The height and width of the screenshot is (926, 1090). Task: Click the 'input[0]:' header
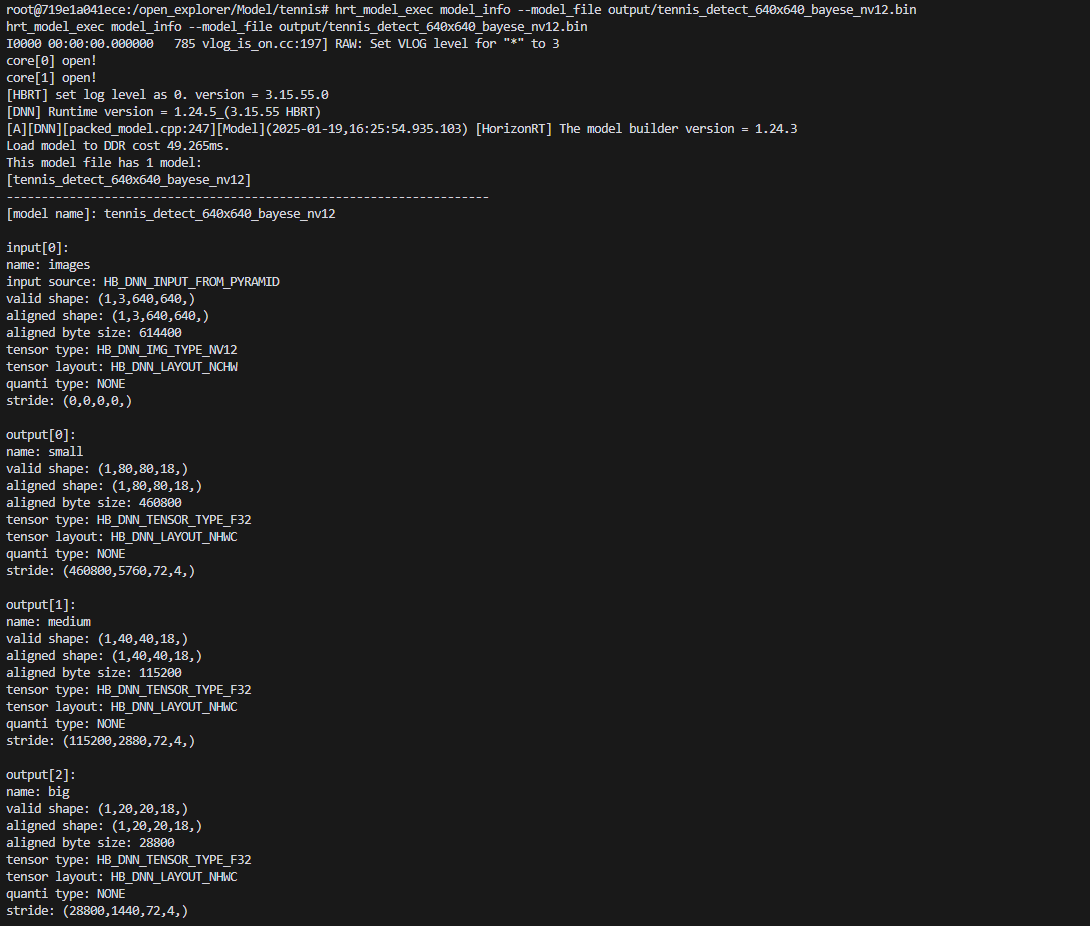[x=38, y=247]
